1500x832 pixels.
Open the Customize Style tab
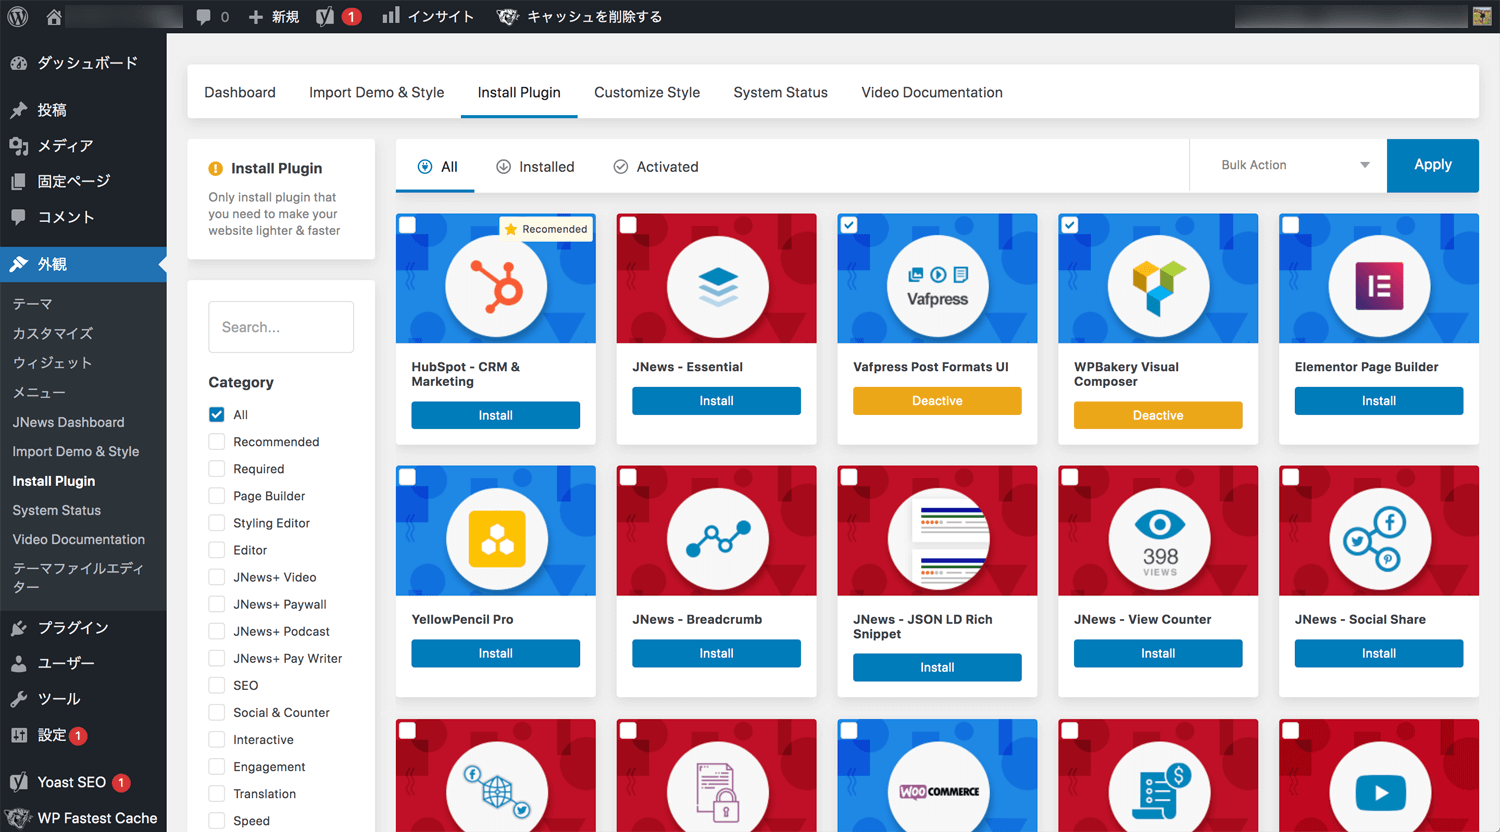647,92
